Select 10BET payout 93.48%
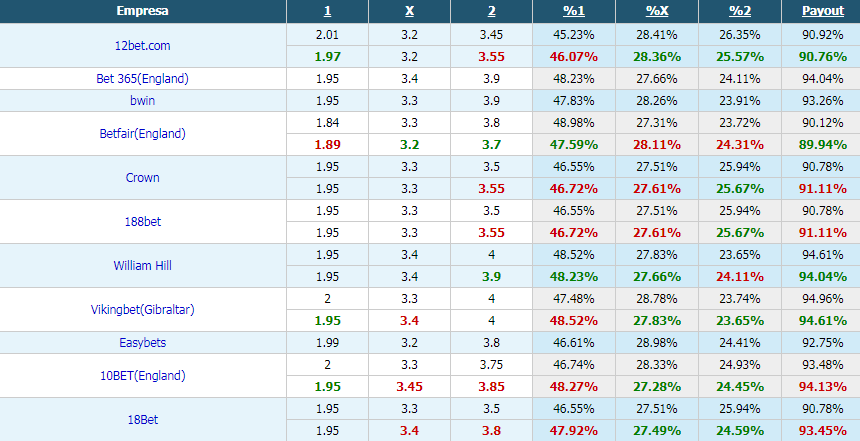Image resolution: width=860 pixels, height=441 pixels. (x=823, y=364)
